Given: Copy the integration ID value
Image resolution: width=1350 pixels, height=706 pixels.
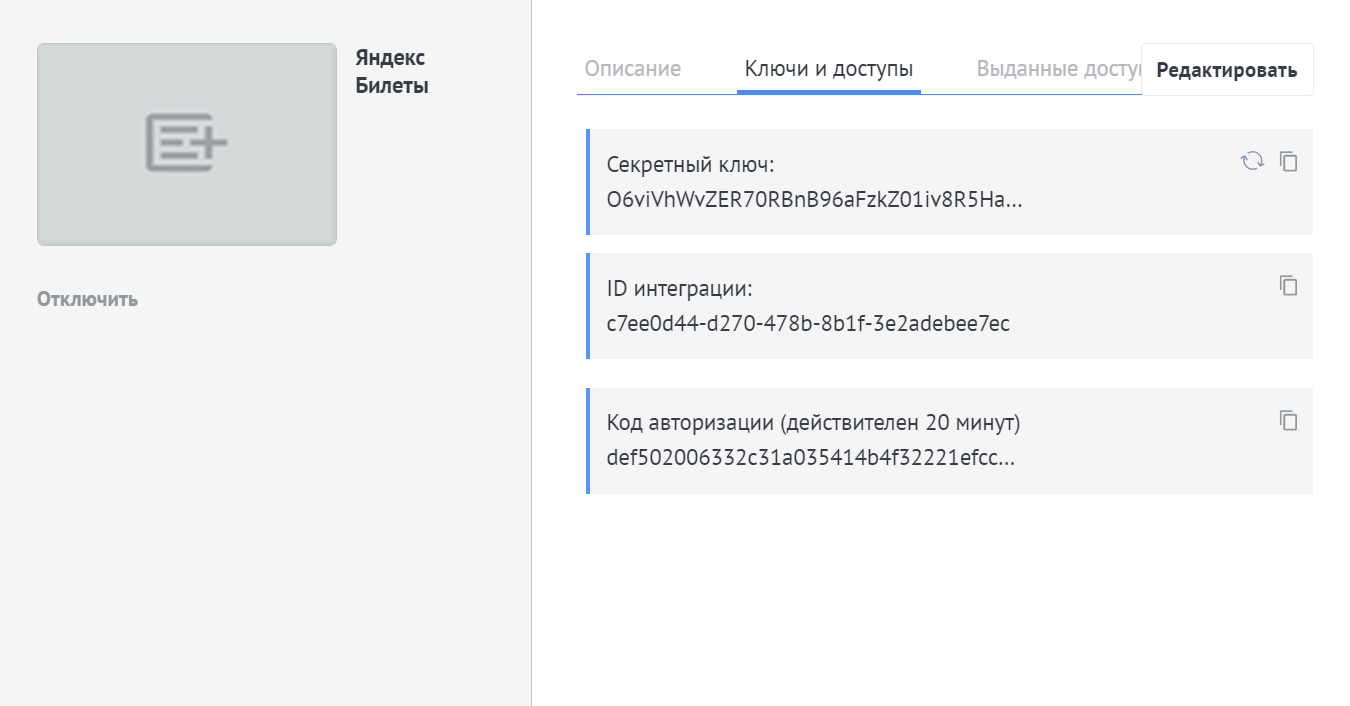Looking at the screenshot, I should coord(1289,286).
